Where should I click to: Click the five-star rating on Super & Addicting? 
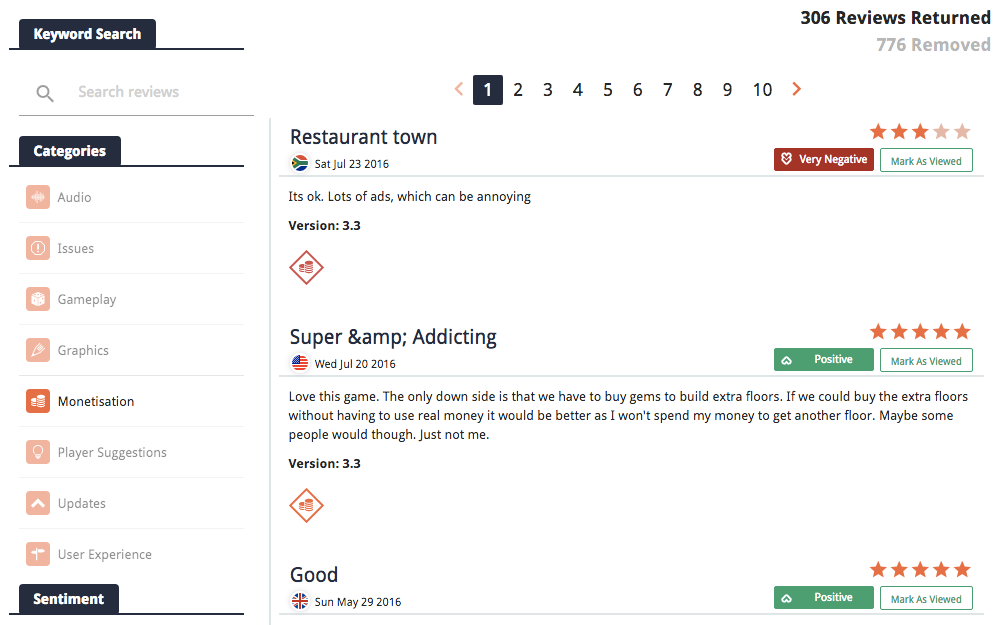pyautogui.click(x=920, y=331)
